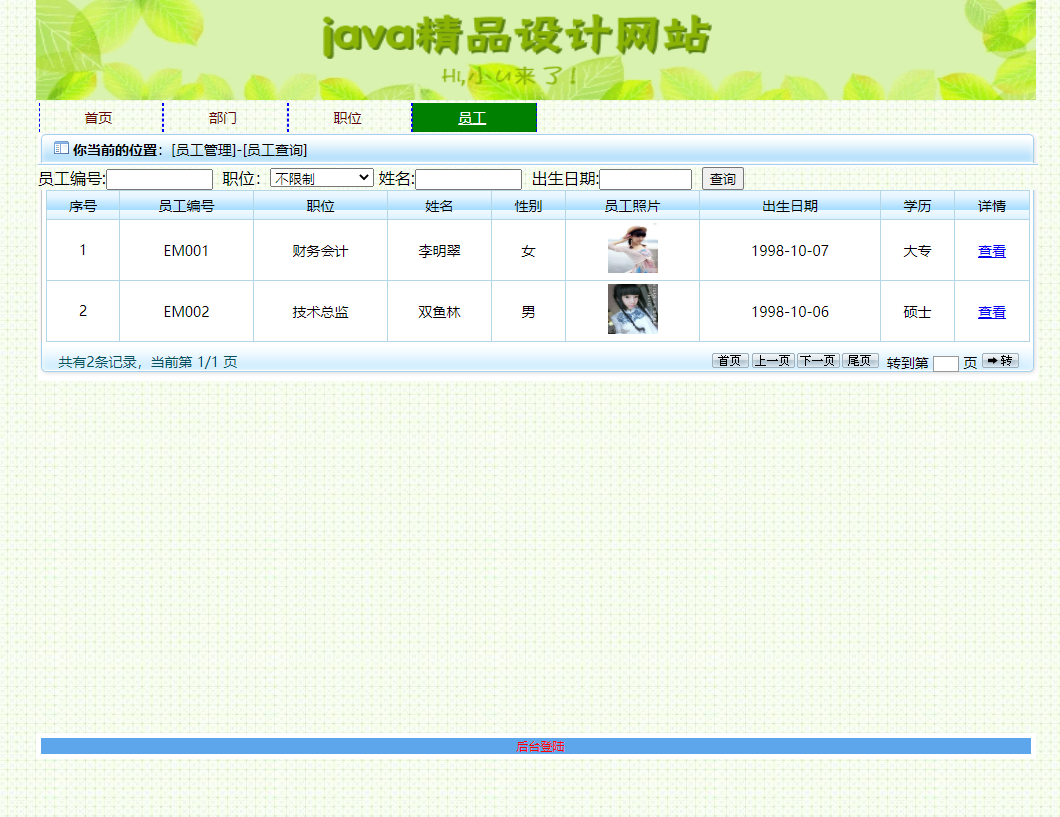Click the 下一页 pagination button
Screen dimensions: 1060x817
817,360
